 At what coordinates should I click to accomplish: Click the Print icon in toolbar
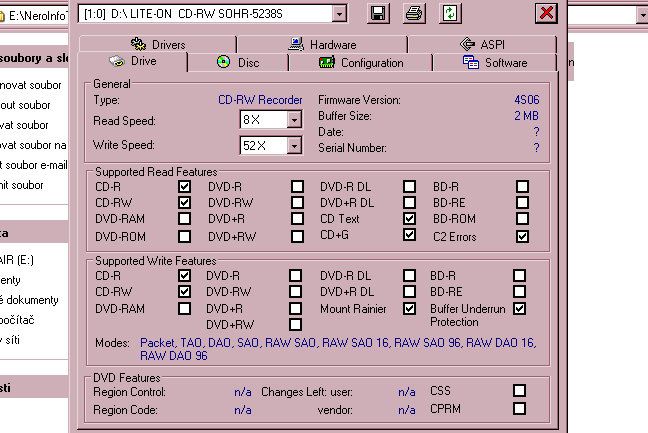[414, 13]
